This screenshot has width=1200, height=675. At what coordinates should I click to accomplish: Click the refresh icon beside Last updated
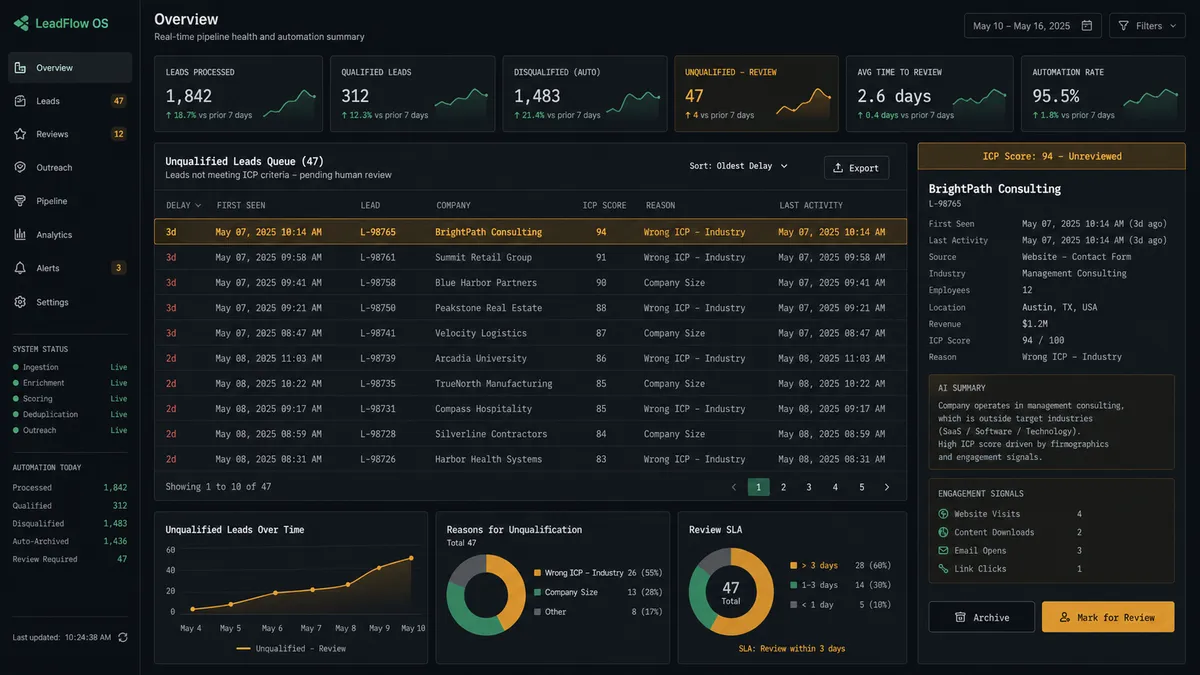[x=123, y=637]
